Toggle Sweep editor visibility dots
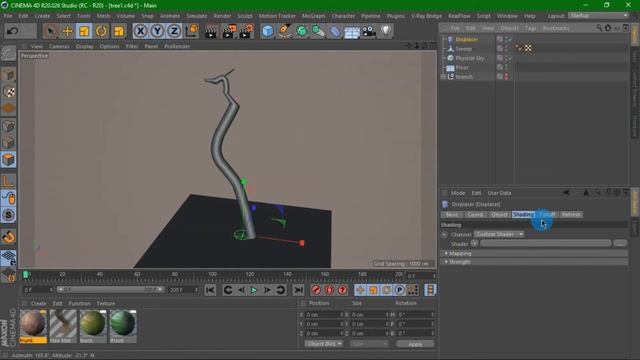 [506, 49]
